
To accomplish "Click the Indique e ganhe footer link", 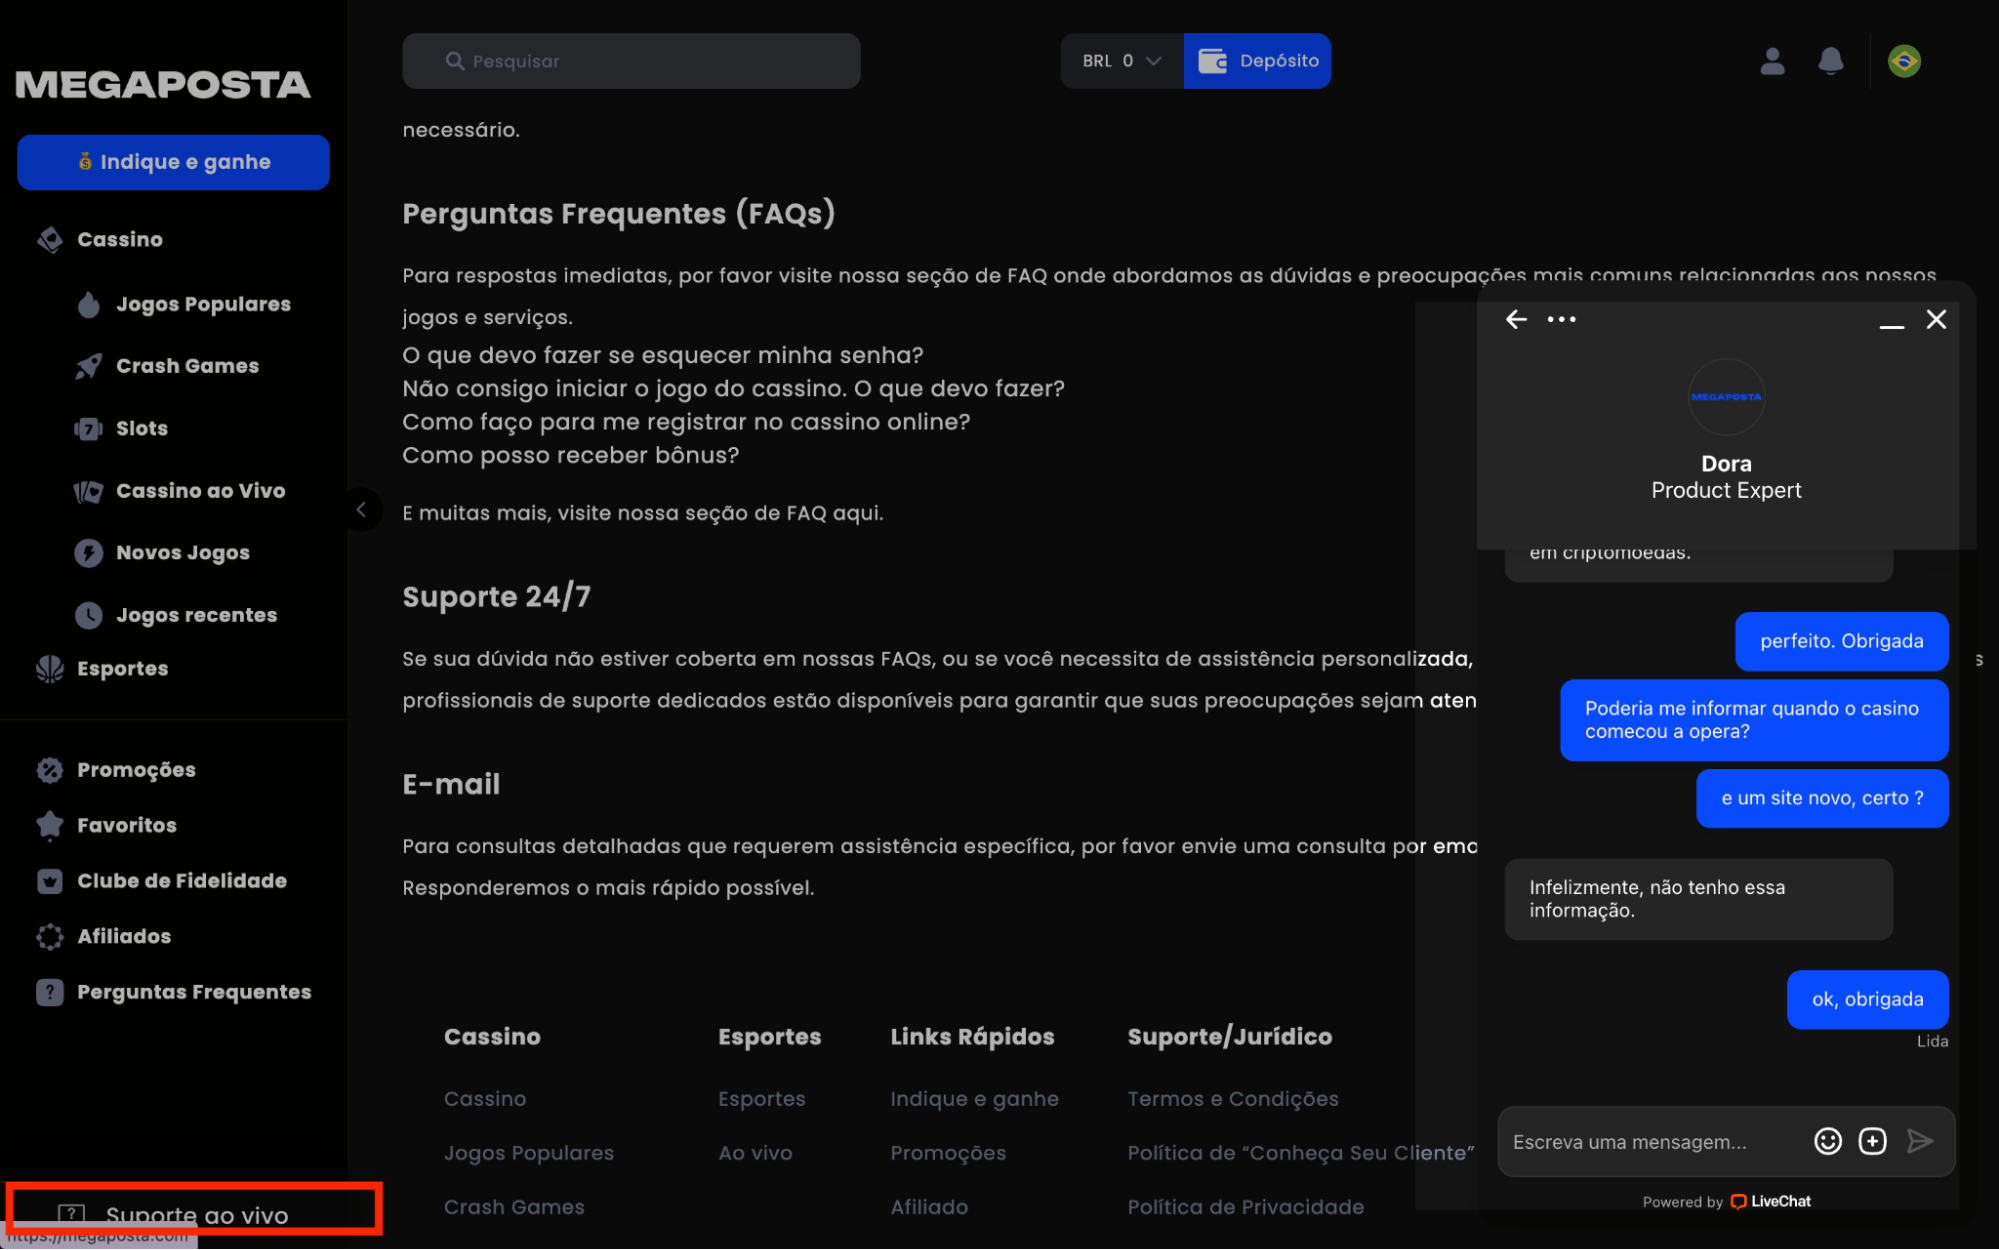I will [x=975, y=1098].
